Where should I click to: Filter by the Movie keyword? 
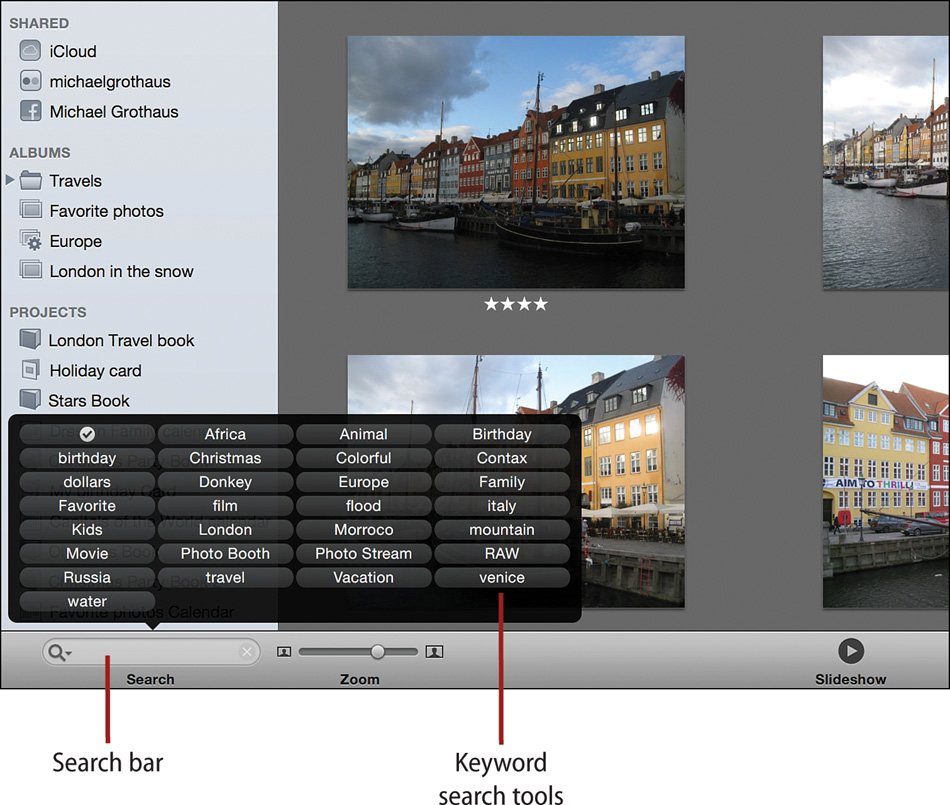(87, 554)
